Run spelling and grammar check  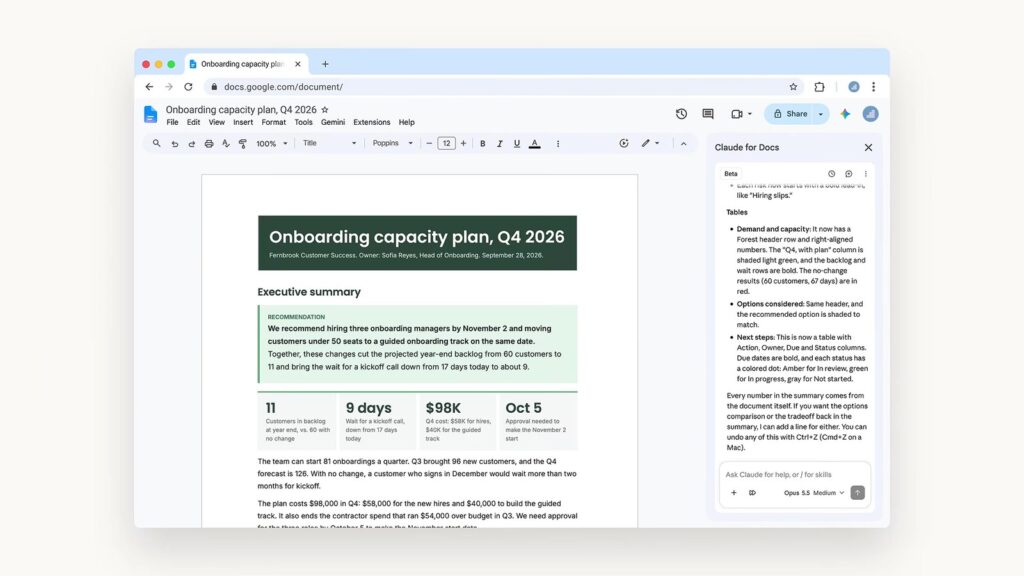[x=226, y=144]
